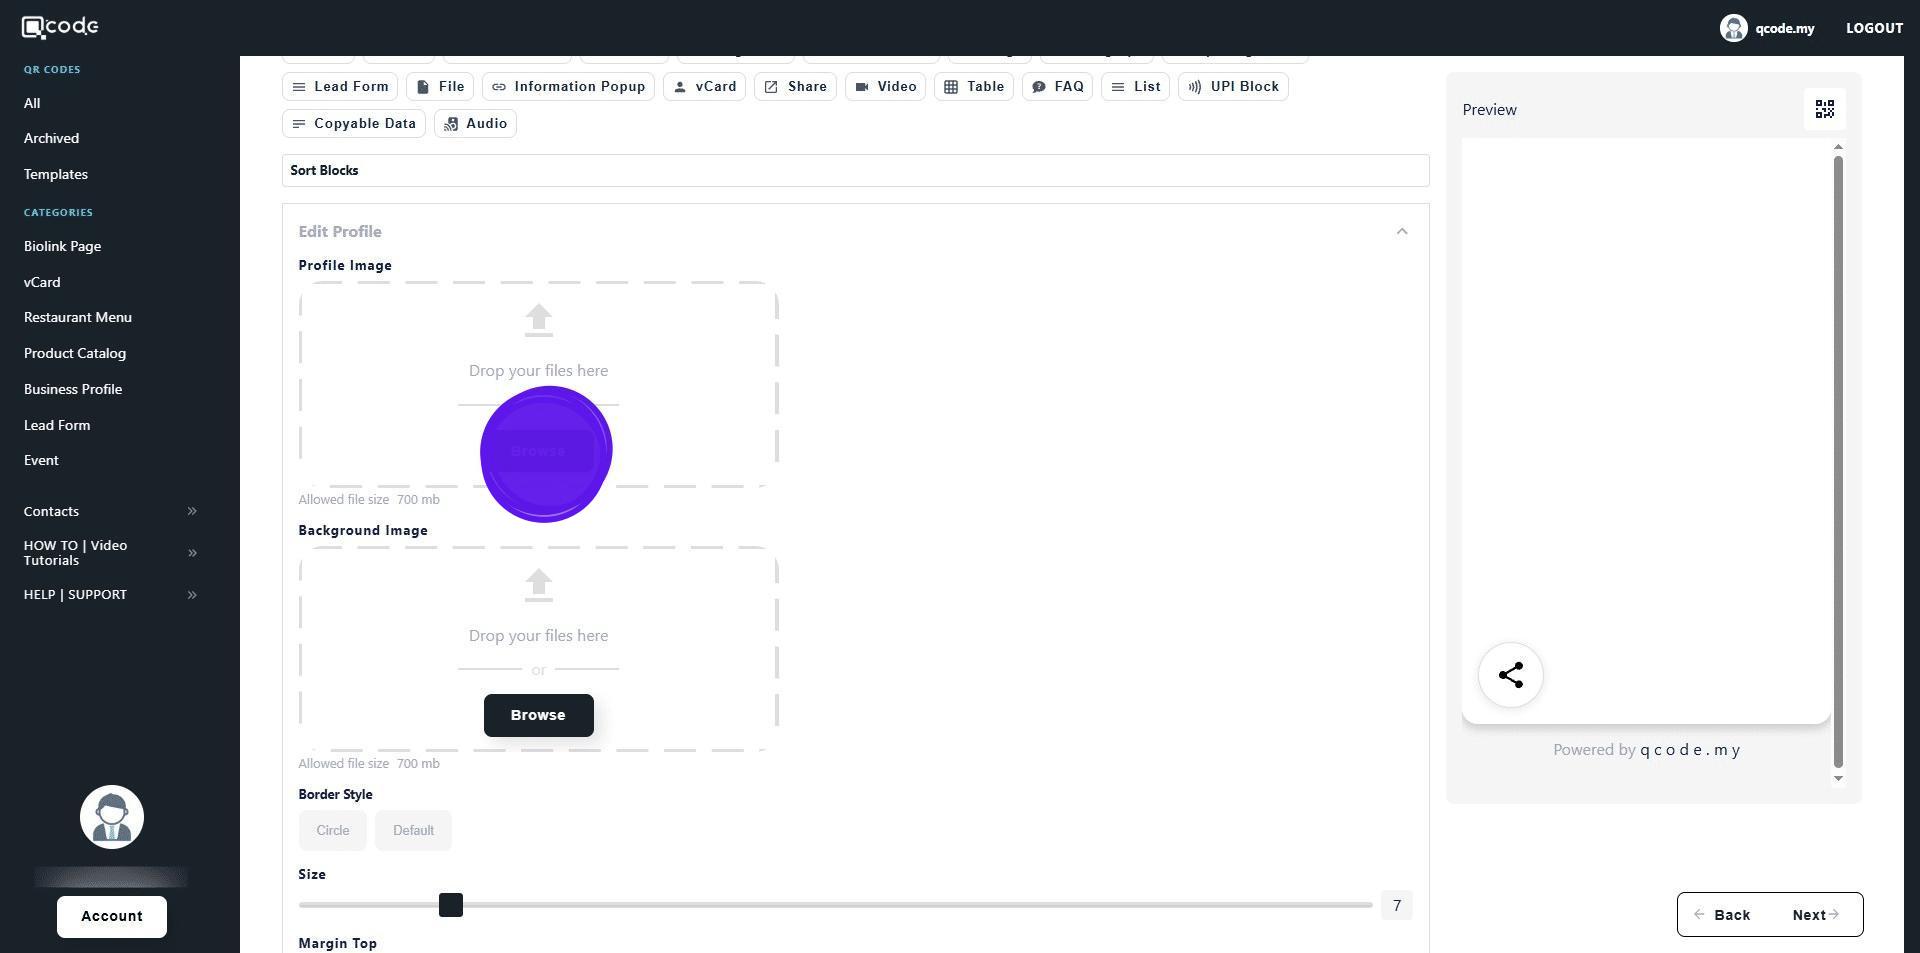Open Archived QR codes
The image size is (1920, 953).
click(x=51, y=138)
